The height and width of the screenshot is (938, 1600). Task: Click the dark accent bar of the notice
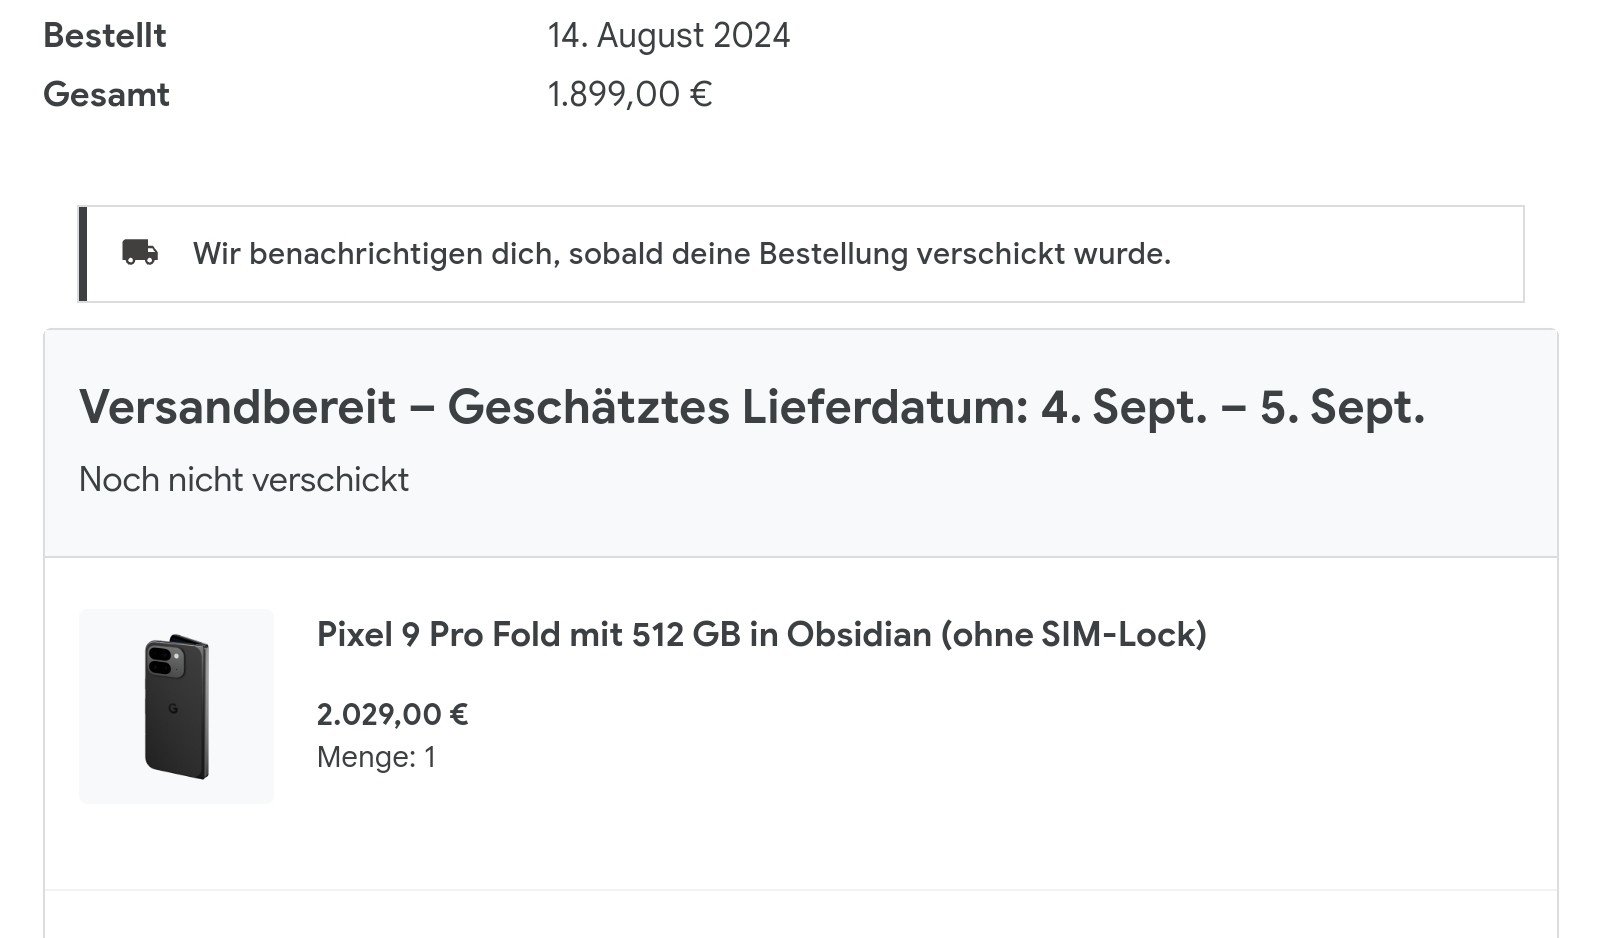(x=83, y=254)
